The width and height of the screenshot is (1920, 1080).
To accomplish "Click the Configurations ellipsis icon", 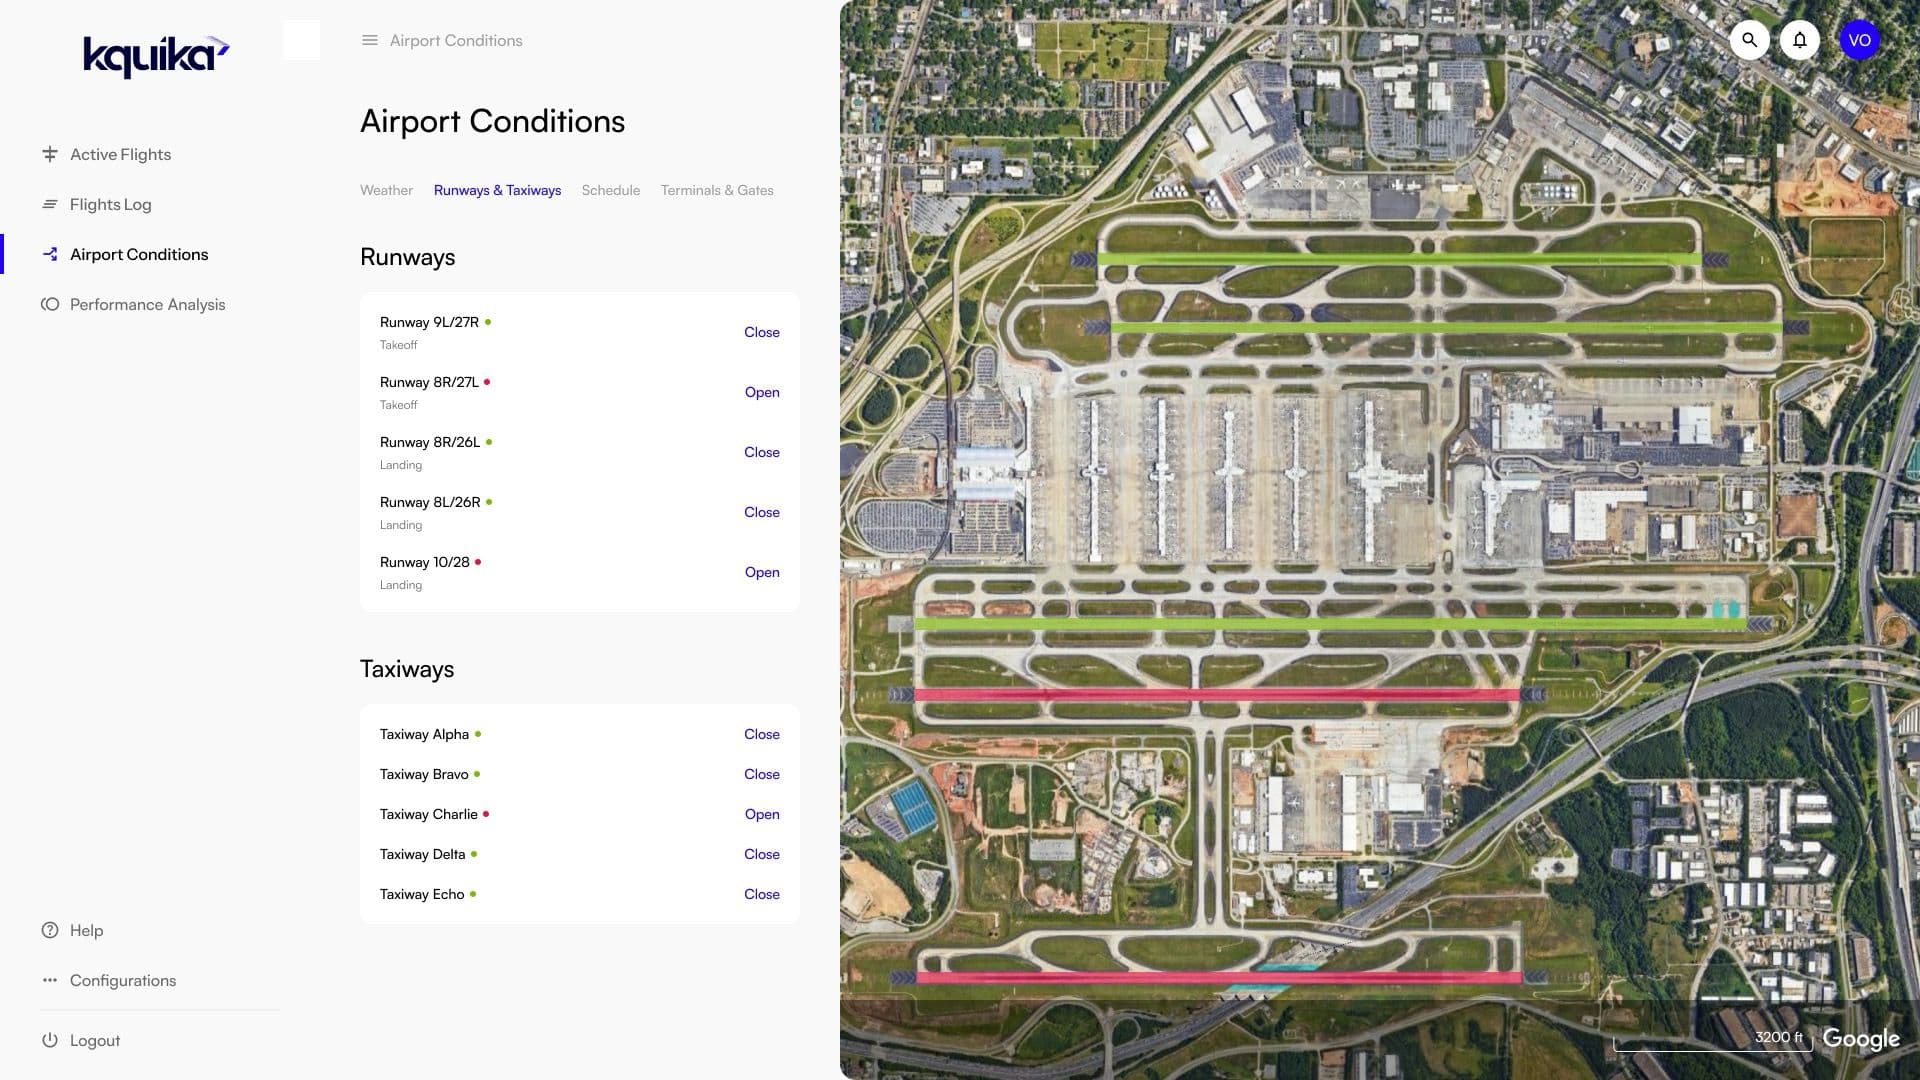I will pyautogui.click(x=50, y=980).
